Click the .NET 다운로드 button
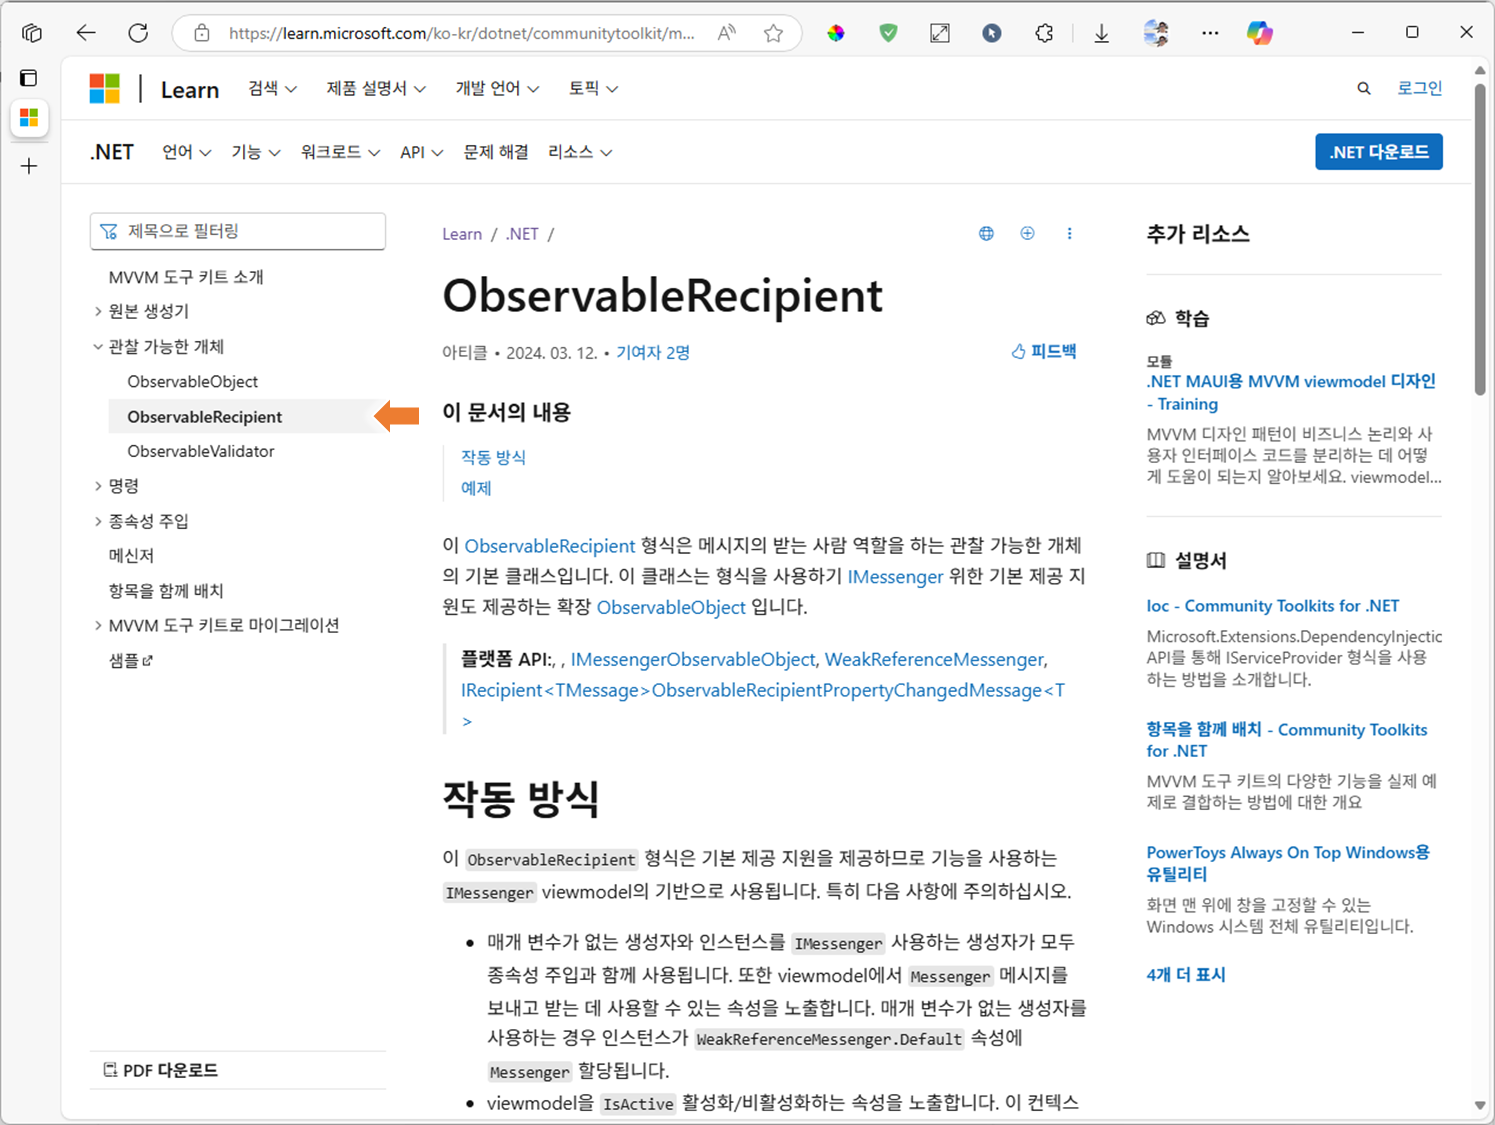Viewport: 1495px width, 1125px height. click(1379, 152)
